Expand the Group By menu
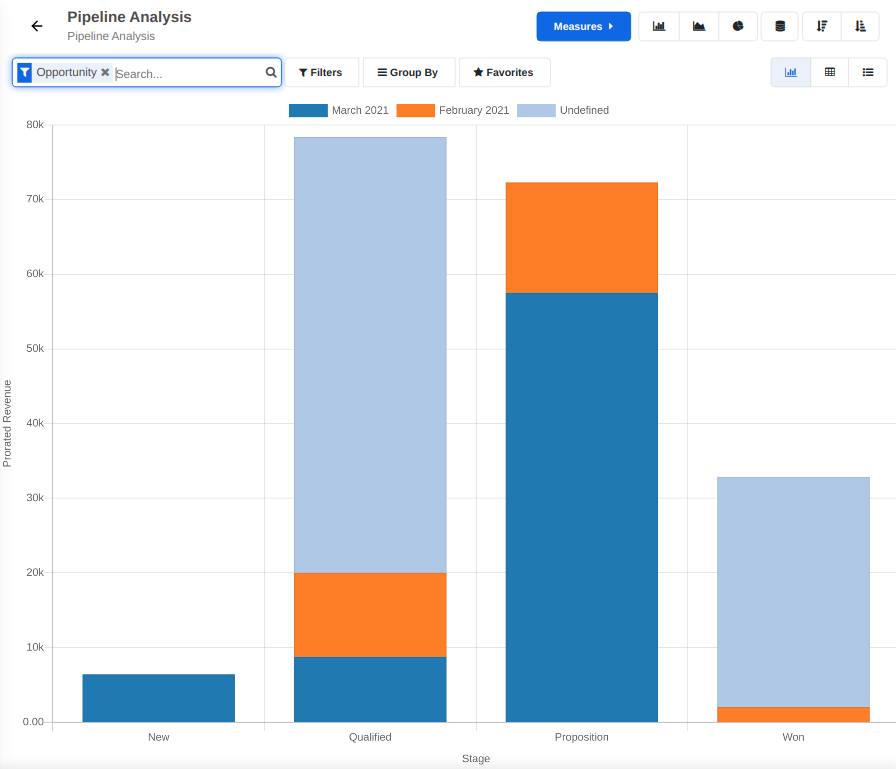 (x=408, y=72)
